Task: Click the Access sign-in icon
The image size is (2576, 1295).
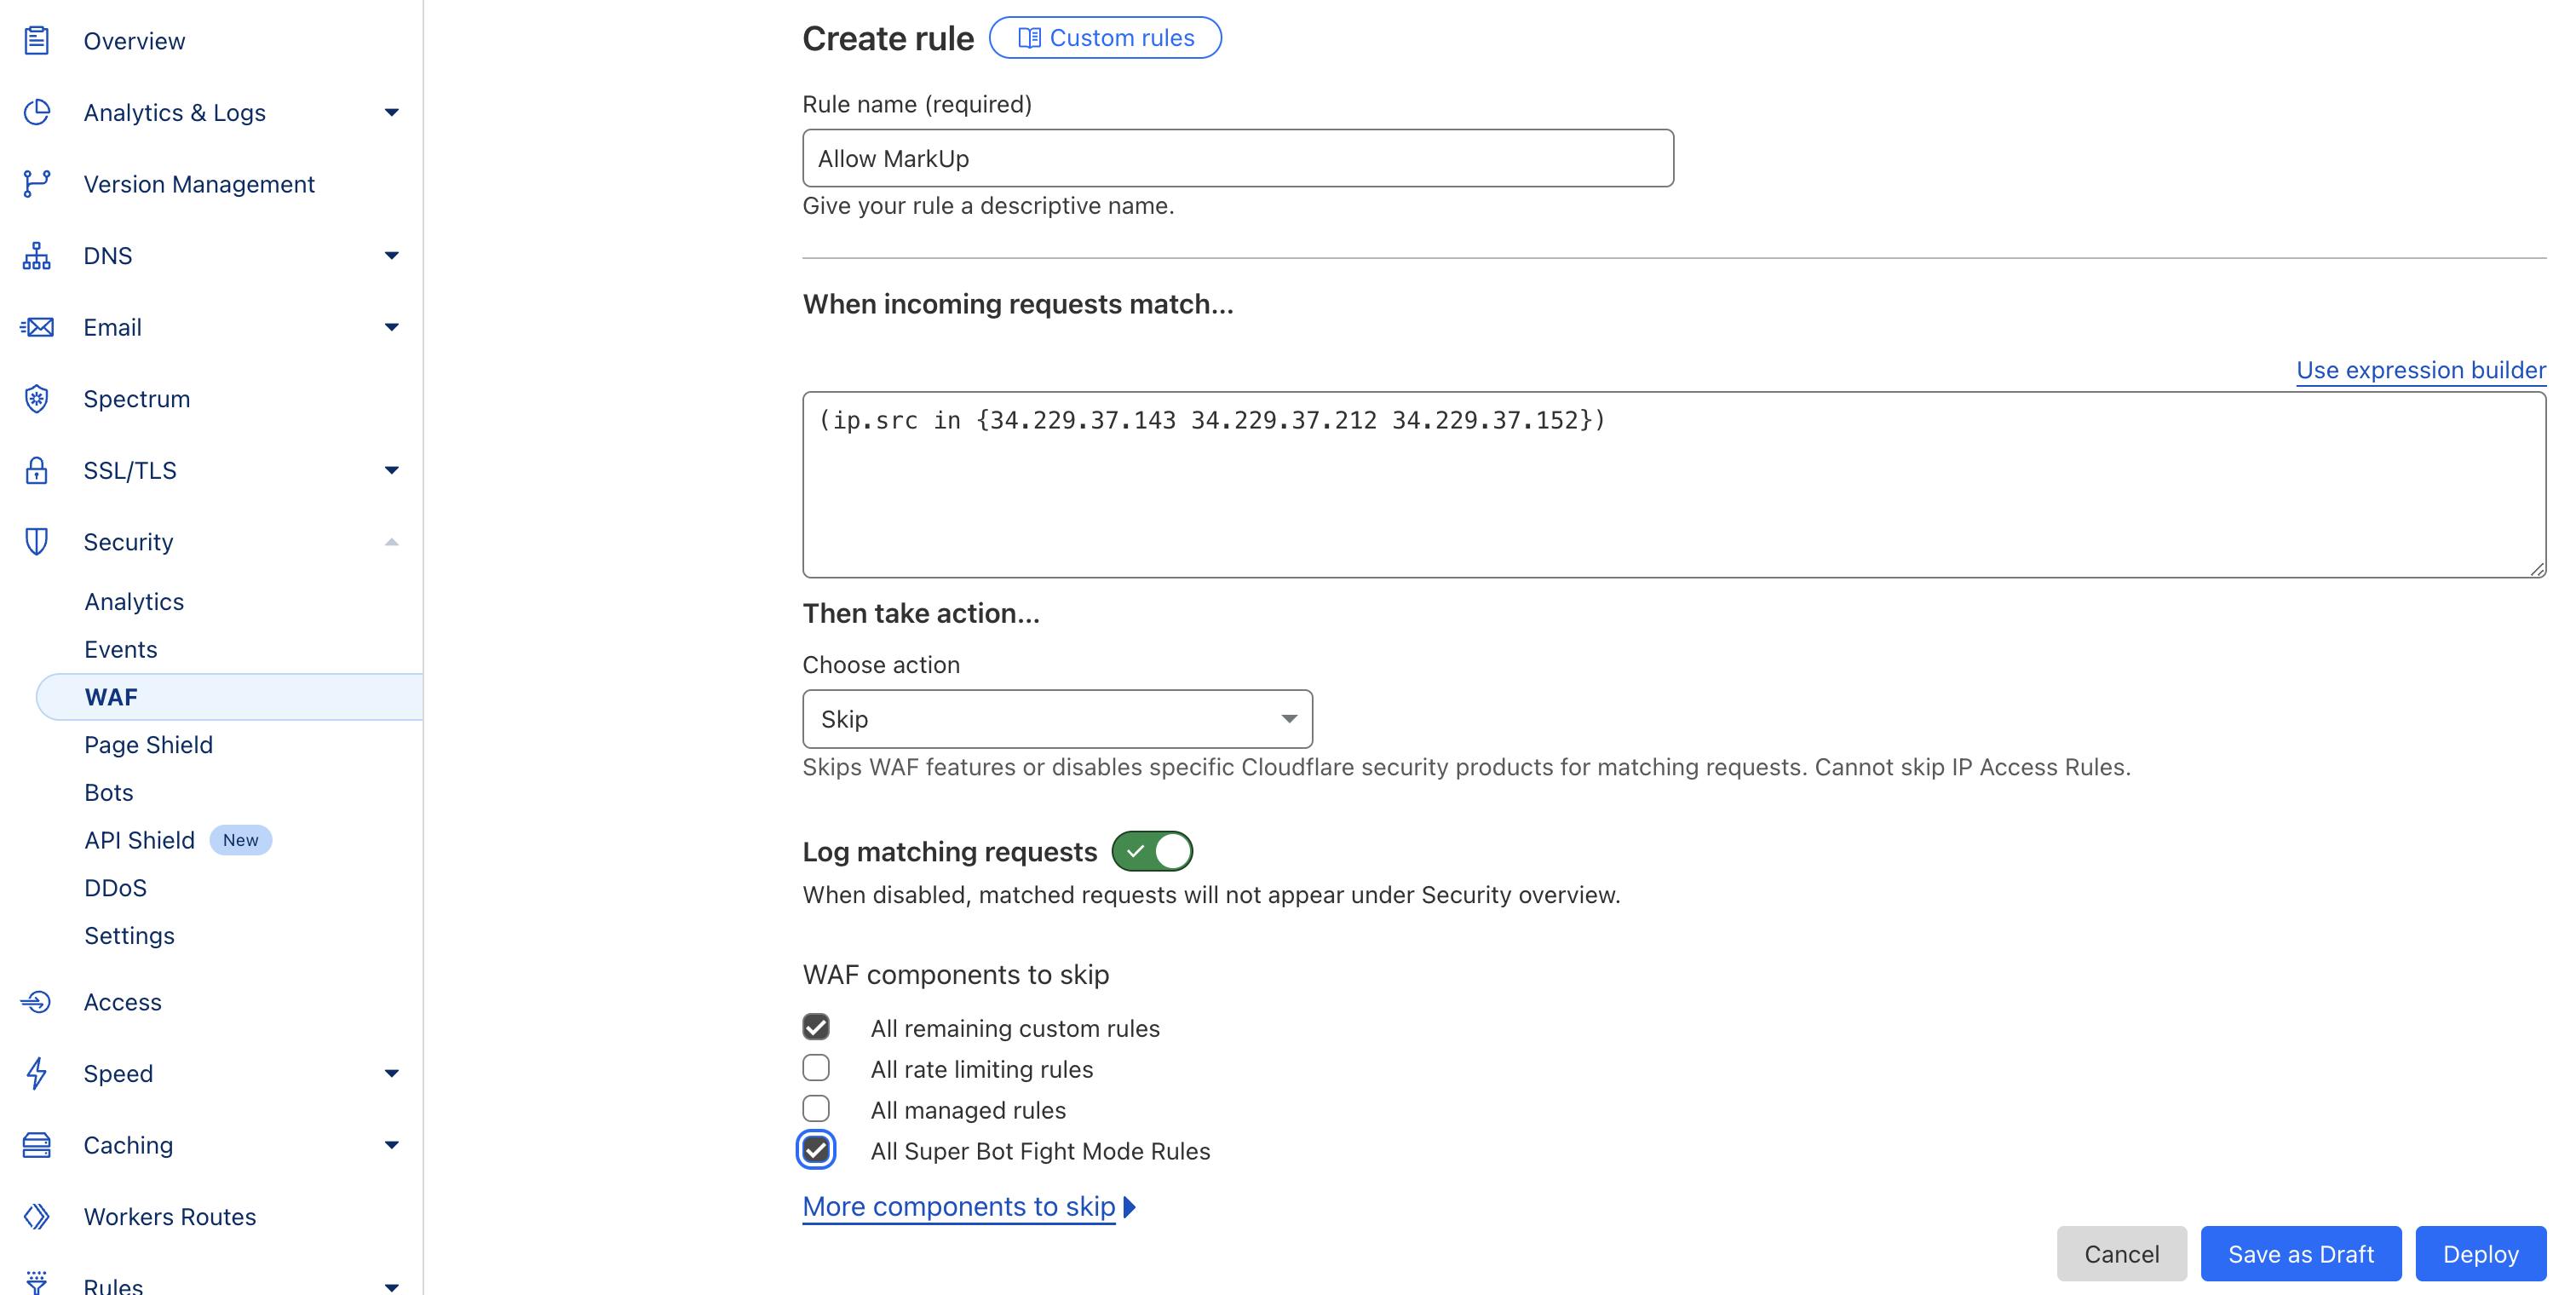Action: pyautogui.click(x=37, y=1002)
